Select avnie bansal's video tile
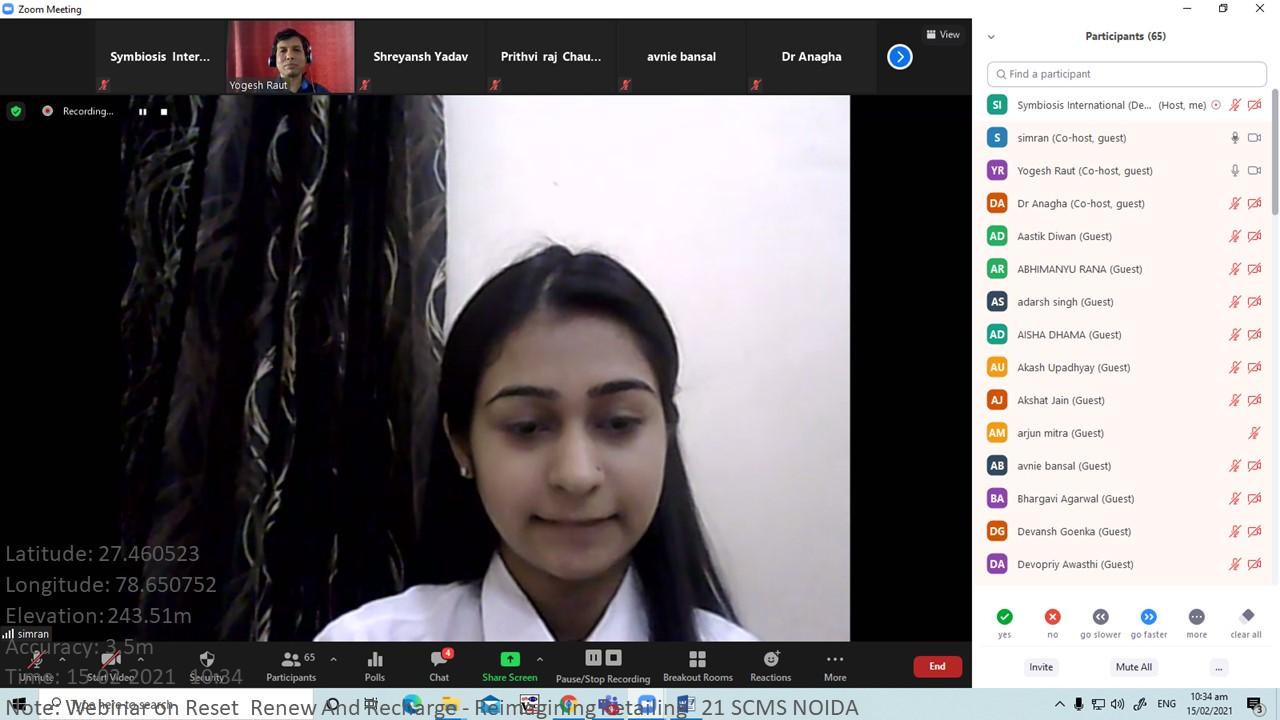1280x720 pixels. click(681, 57)
